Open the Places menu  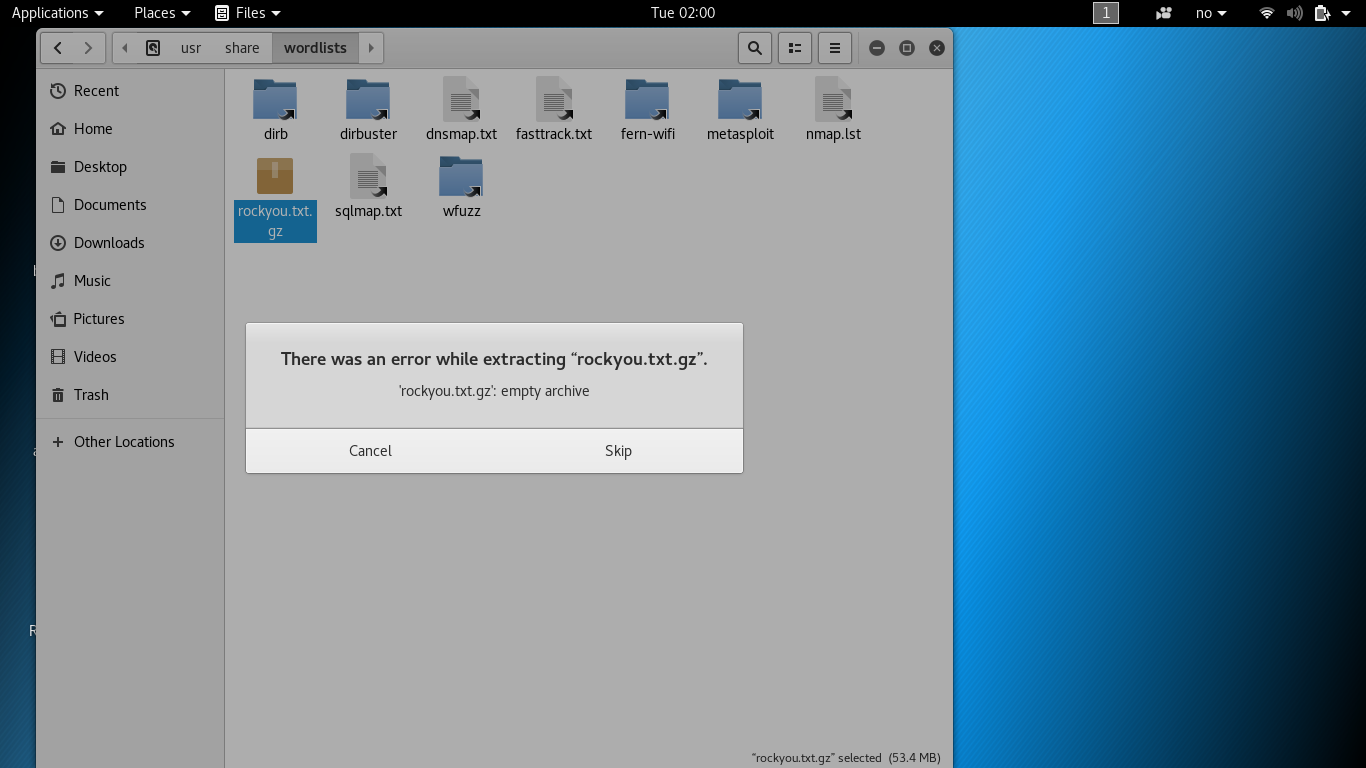[x=162, y=13]
